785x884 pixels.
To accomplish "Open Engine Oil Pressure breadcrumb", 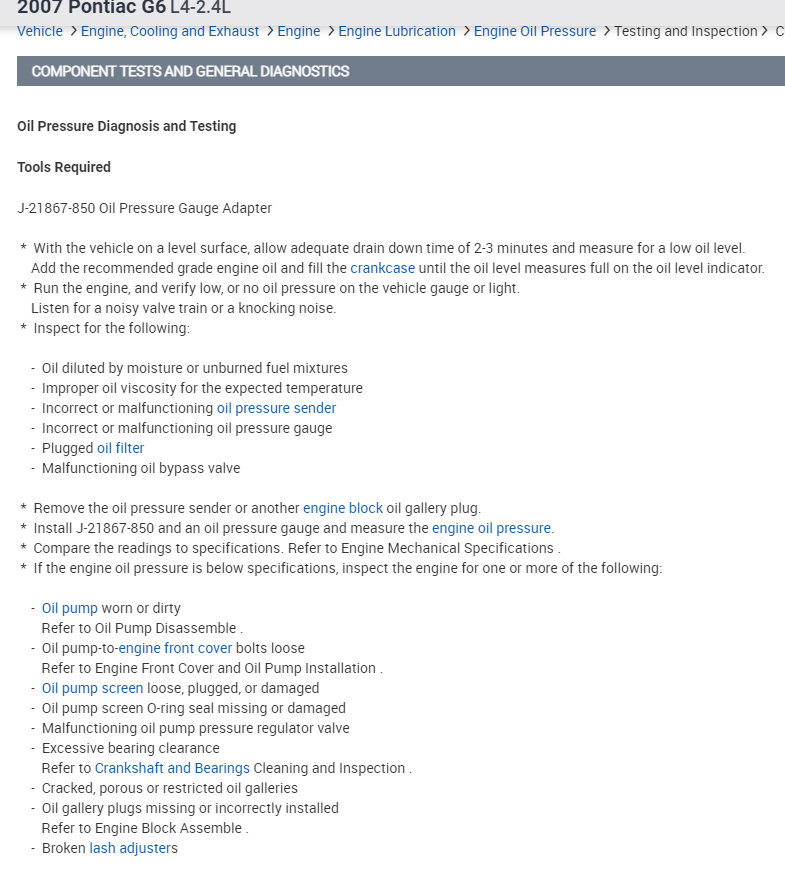I will click(535, 31).
